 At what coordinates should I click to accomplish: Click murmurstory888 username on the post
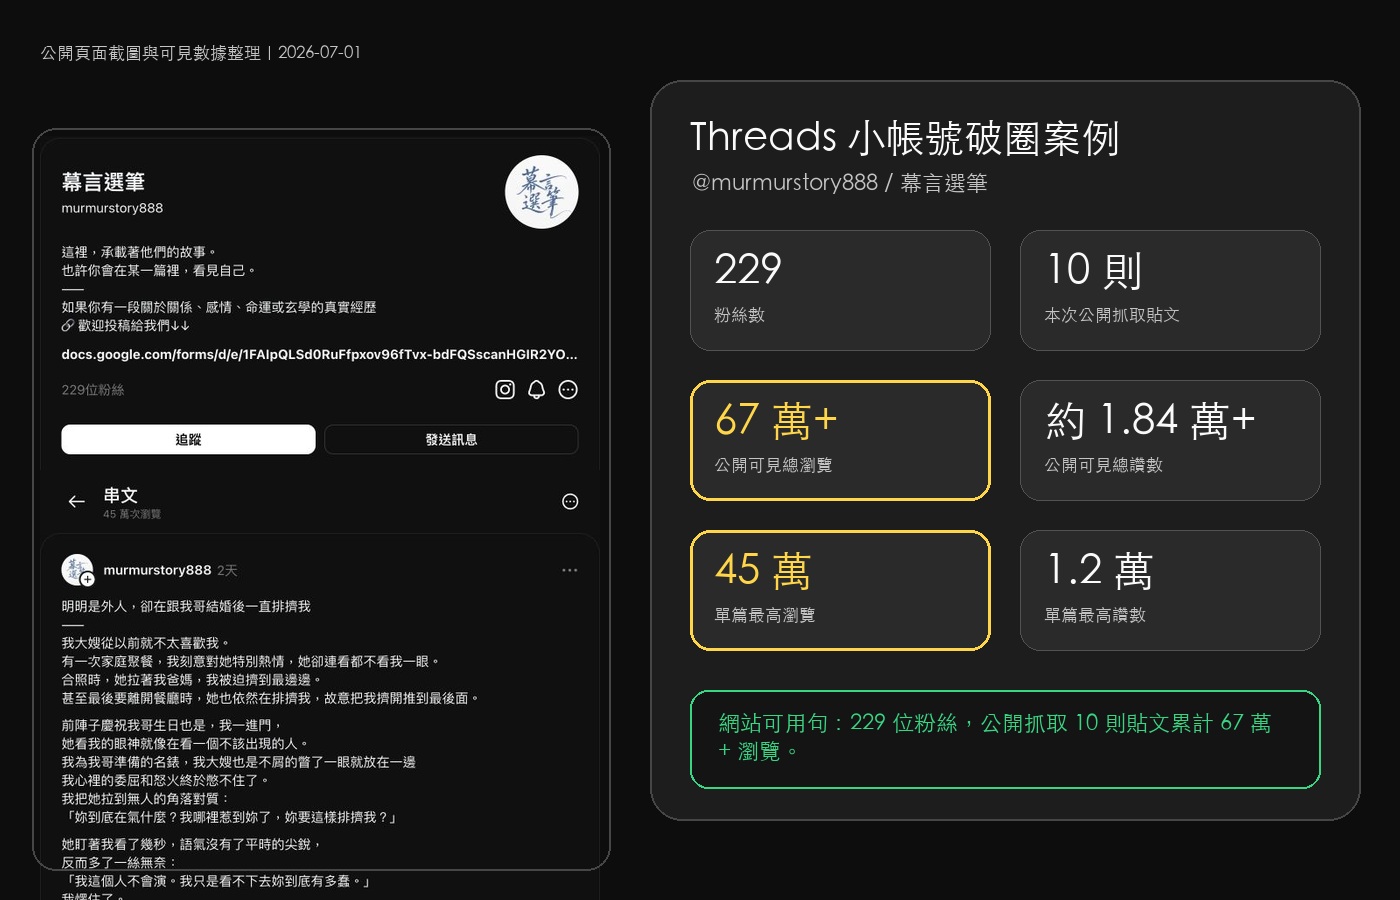pos(157,570)
